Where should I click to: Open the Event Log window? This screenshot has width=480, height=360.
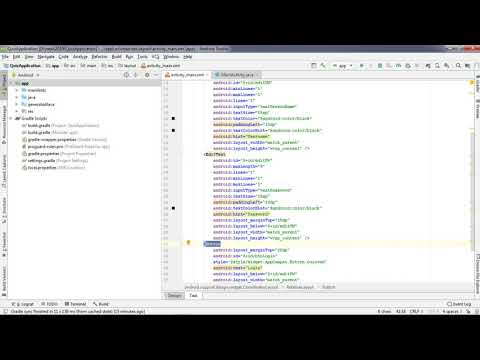(459, 304)
